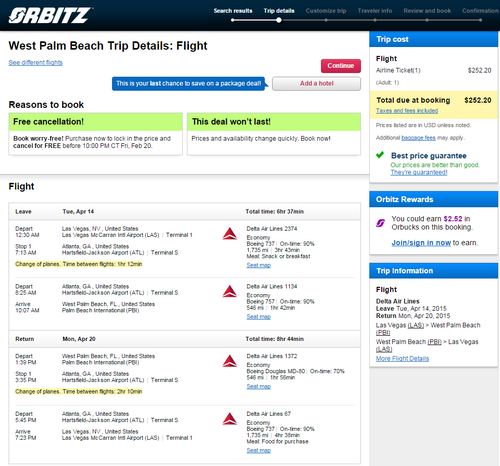Image resolution: width=500 pixels, height=466 pixels.
Task: Click the Customize trip progress dot
Action: [326, 20]
